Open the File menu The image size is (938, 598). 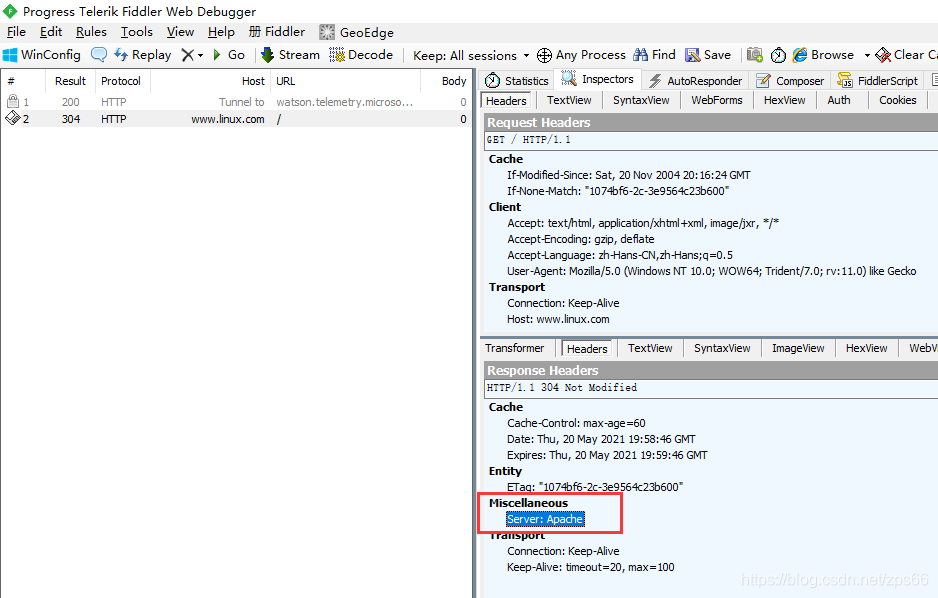click(16, 32)
